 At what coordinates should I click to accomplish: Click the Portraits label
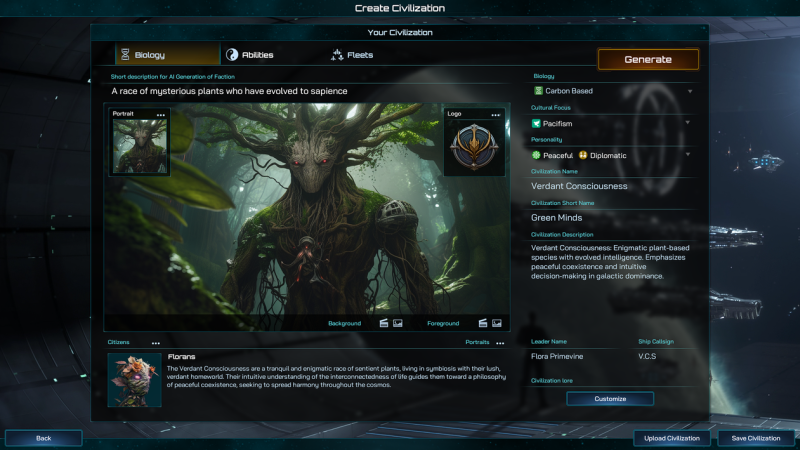coord(477,342)
